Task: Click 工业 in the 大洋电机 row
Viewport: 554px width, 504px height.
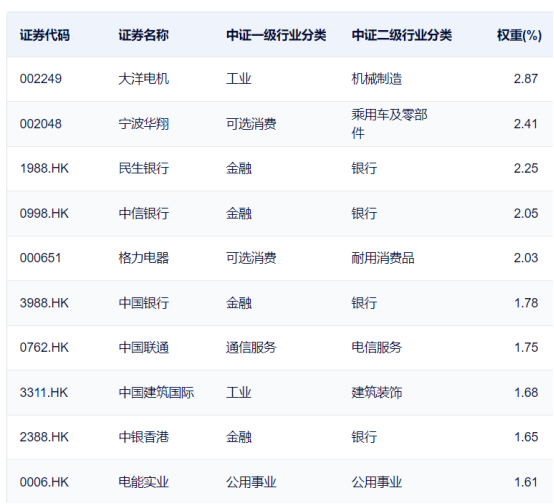Action: pyautogui.click(x=238, y=79)
